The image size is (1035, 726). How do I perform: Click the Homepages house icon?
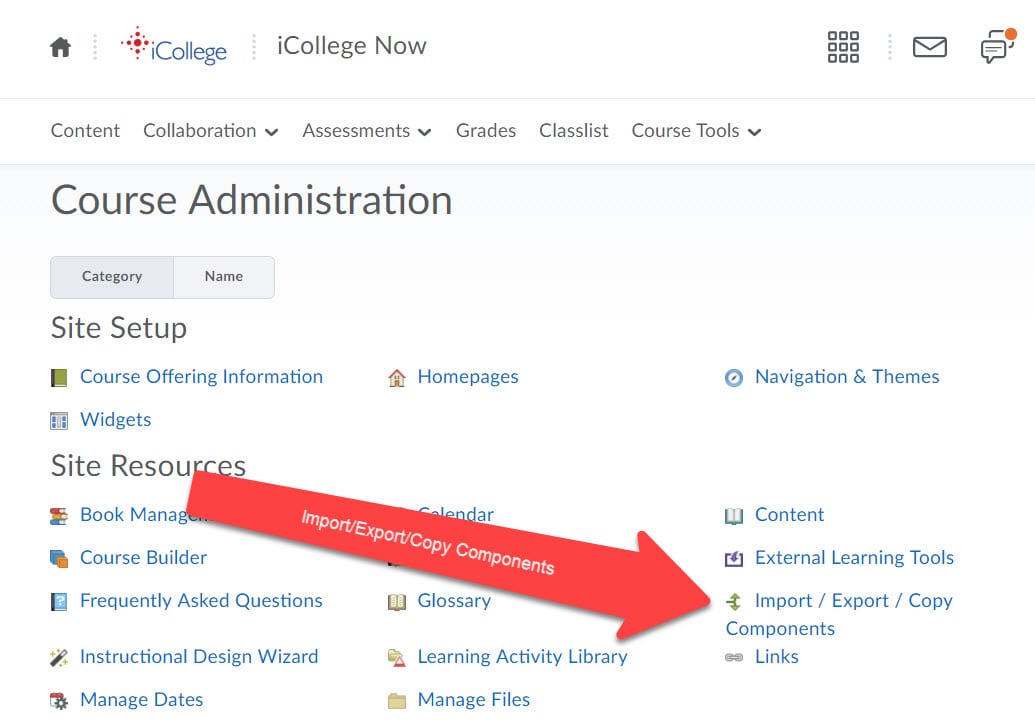pos(397,378)
